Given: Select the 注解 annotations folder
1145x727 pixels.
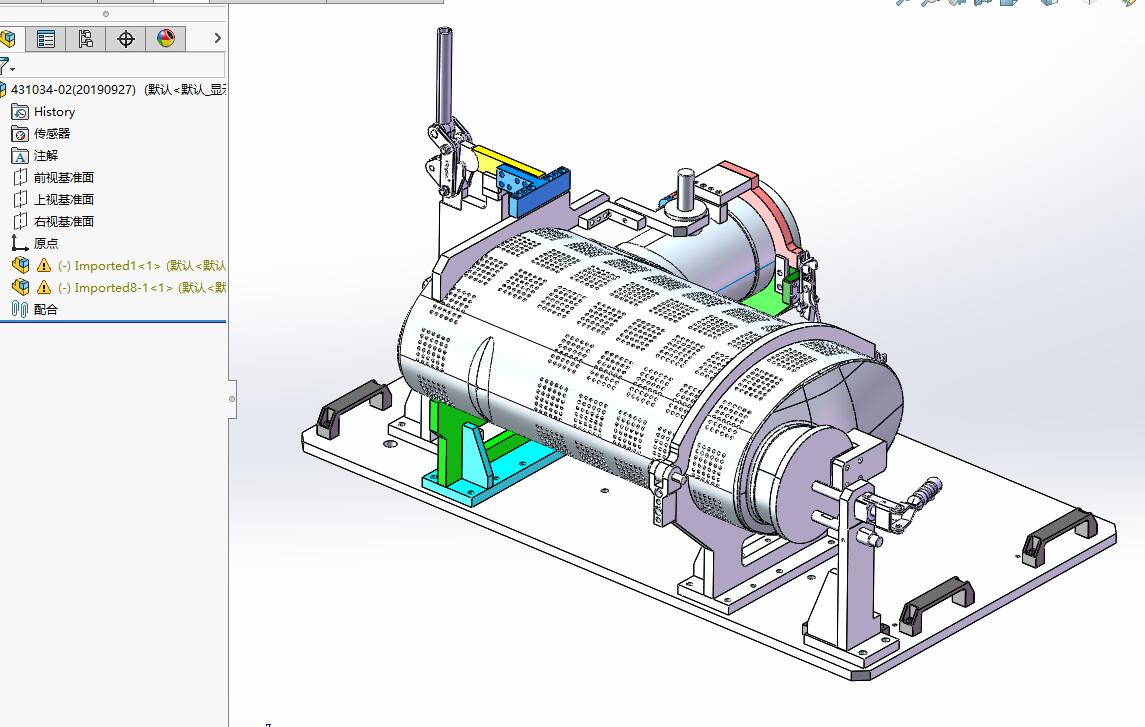Looking at the screenshot, I should (45, 155).
